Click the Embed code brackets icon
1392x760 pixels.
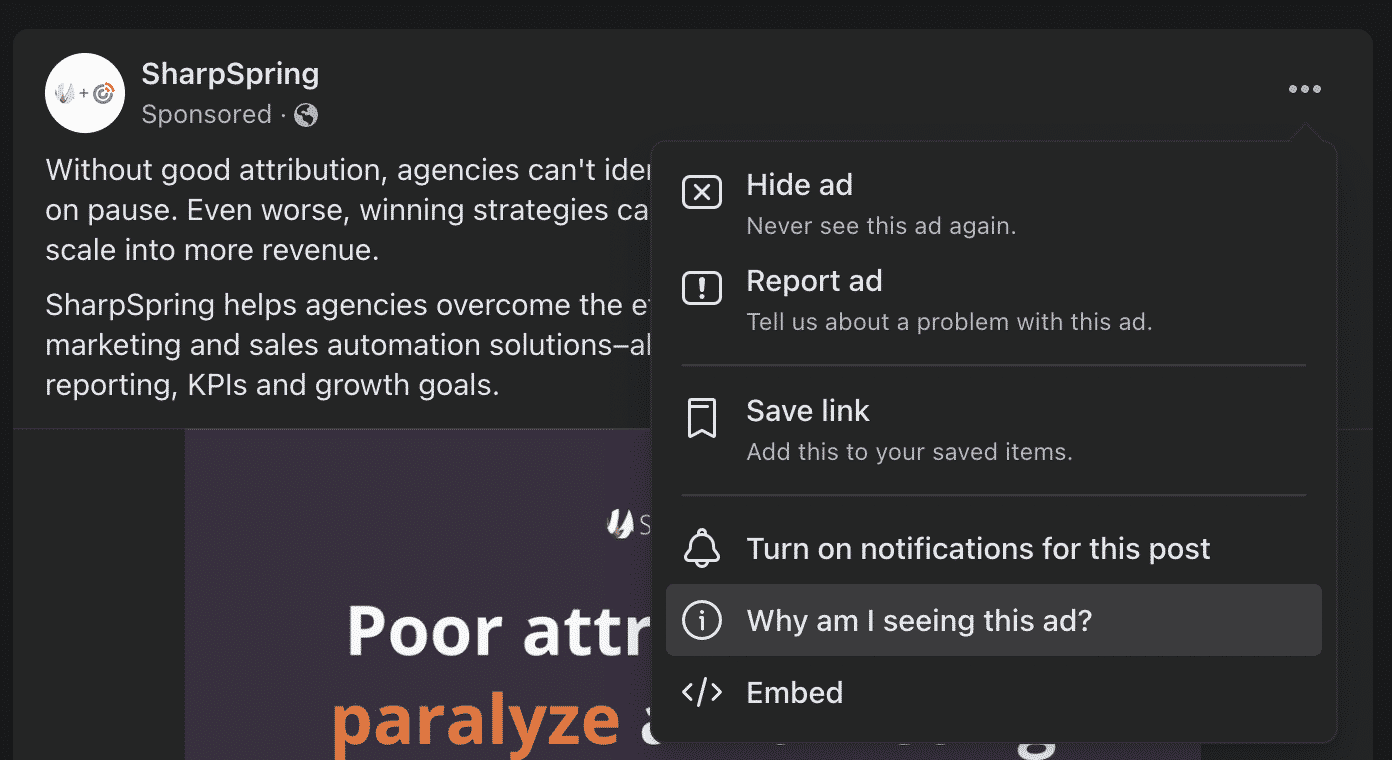pyautogui.click(x=702, y=692)
